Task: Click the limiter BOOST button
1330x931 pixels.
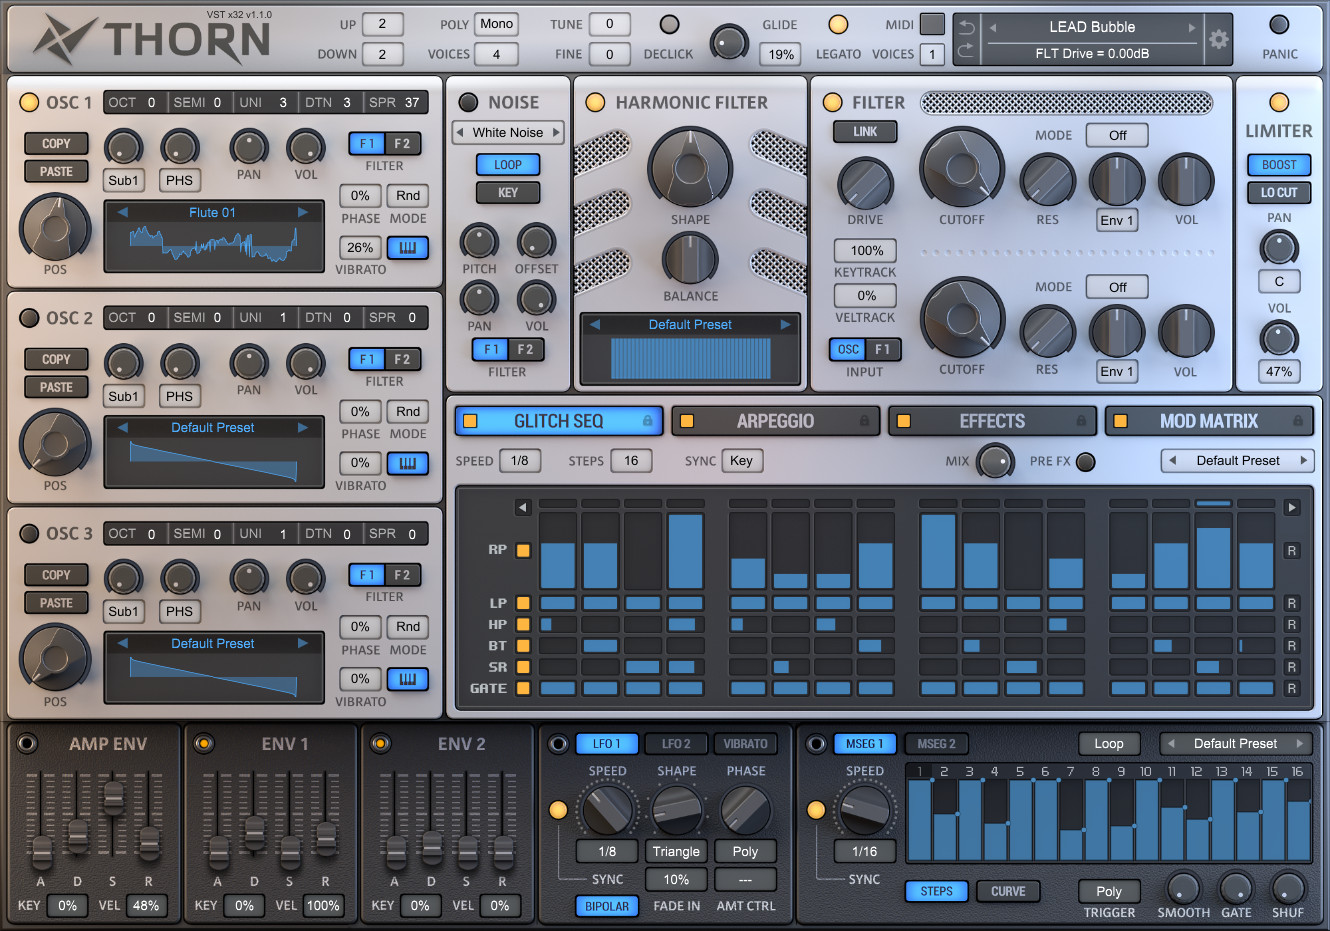Action: coord(1279,165)
